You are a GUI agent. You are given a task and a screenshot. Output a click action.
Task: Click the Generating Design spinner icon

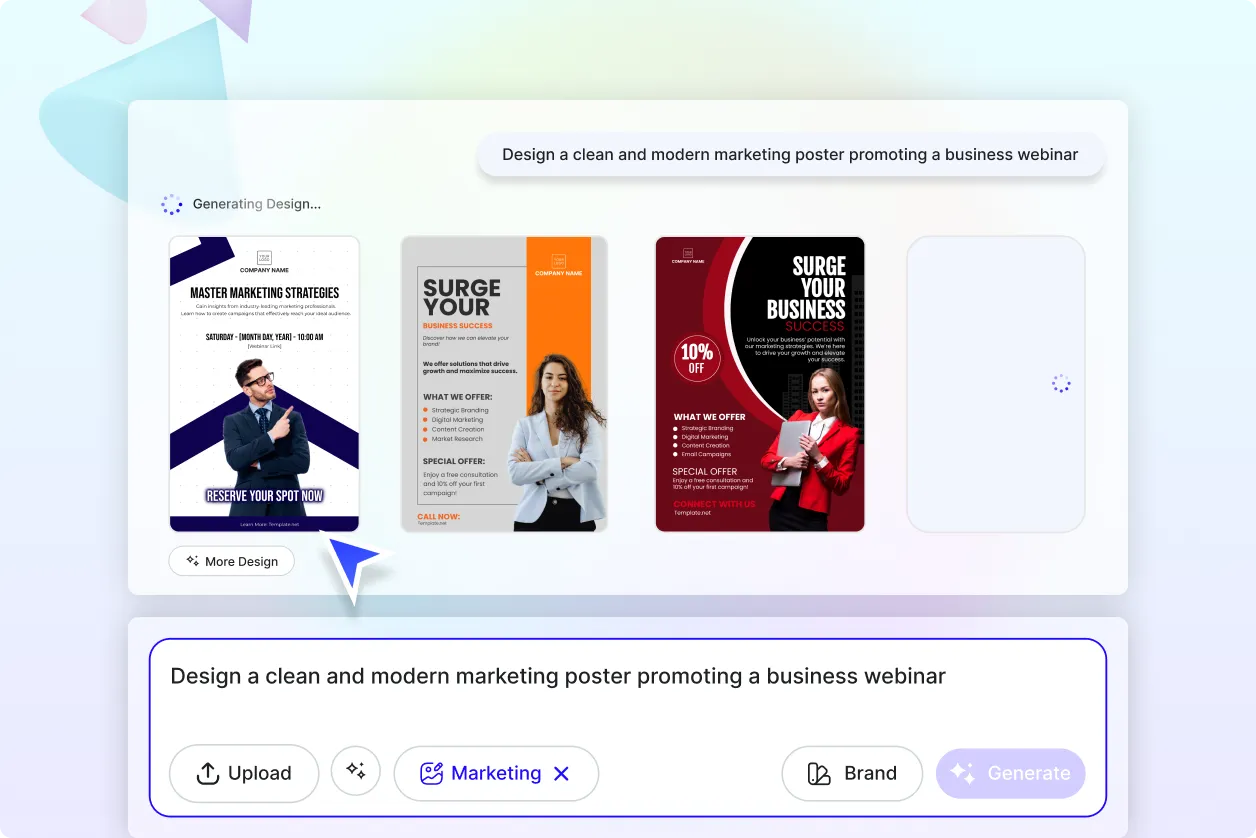pos(172,204)
